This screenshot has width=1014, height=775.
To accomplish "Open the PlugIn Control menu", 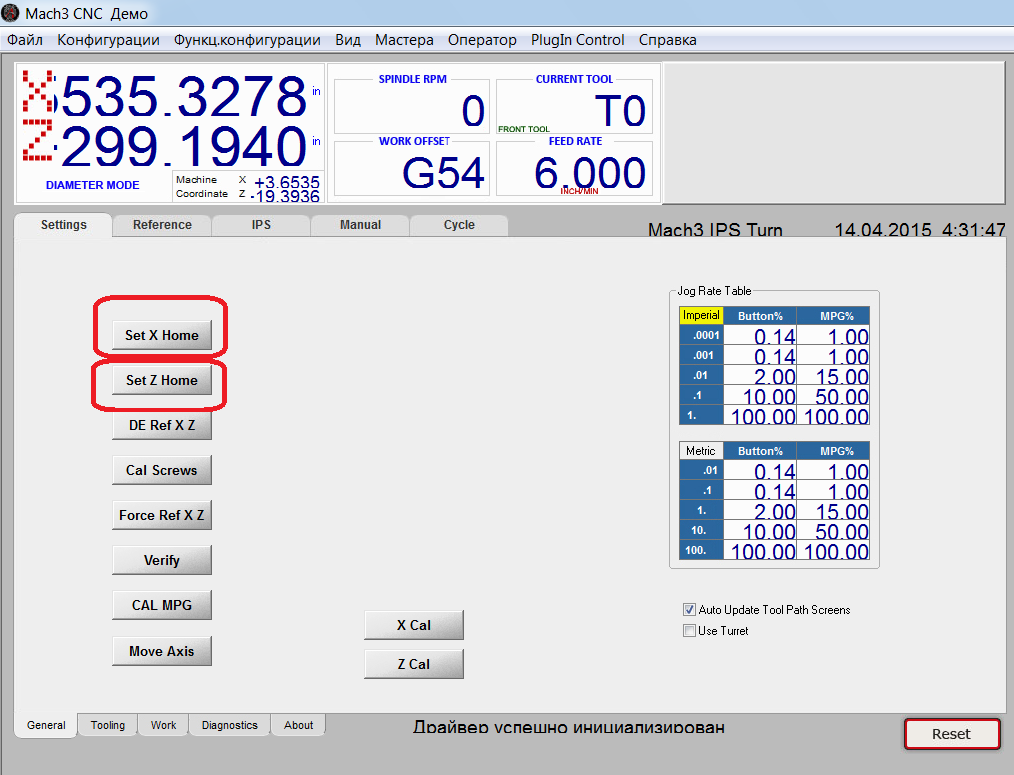I will pos(577,40).
